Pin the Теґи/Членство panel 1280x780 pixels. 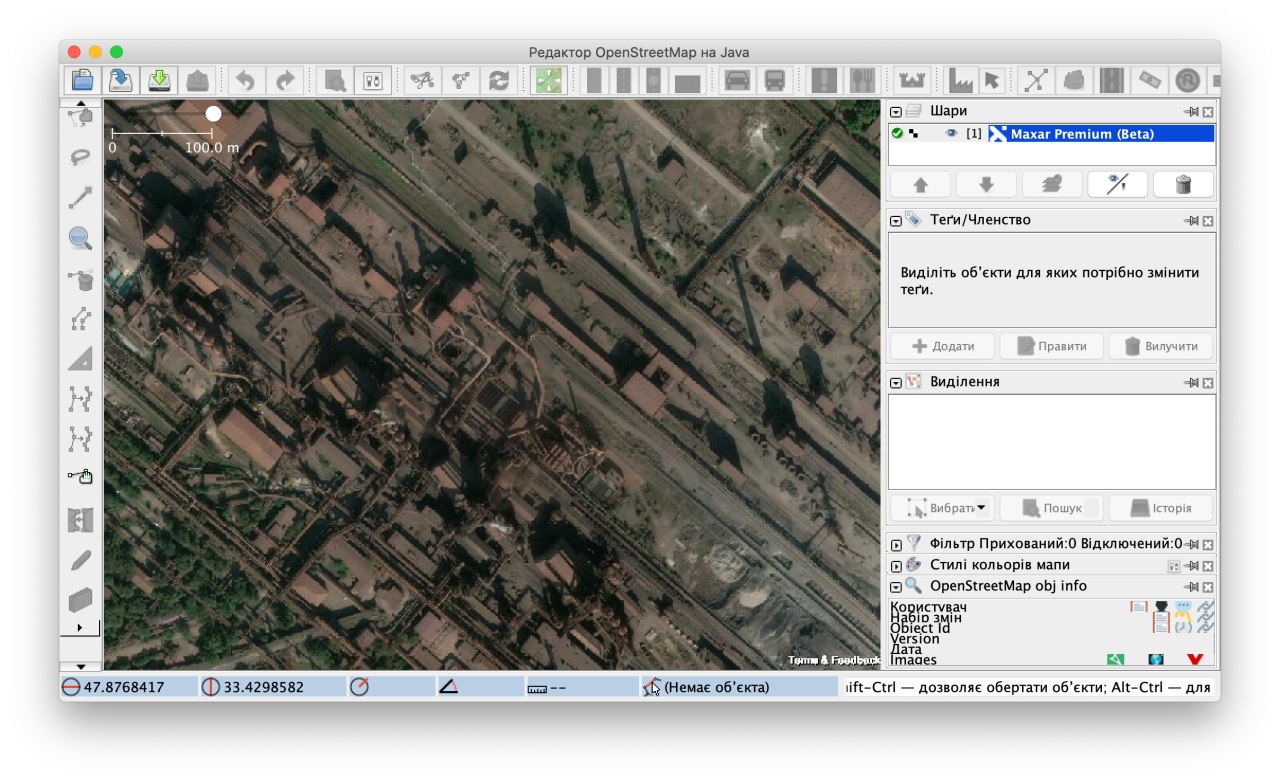click(x=1191, y=220)
